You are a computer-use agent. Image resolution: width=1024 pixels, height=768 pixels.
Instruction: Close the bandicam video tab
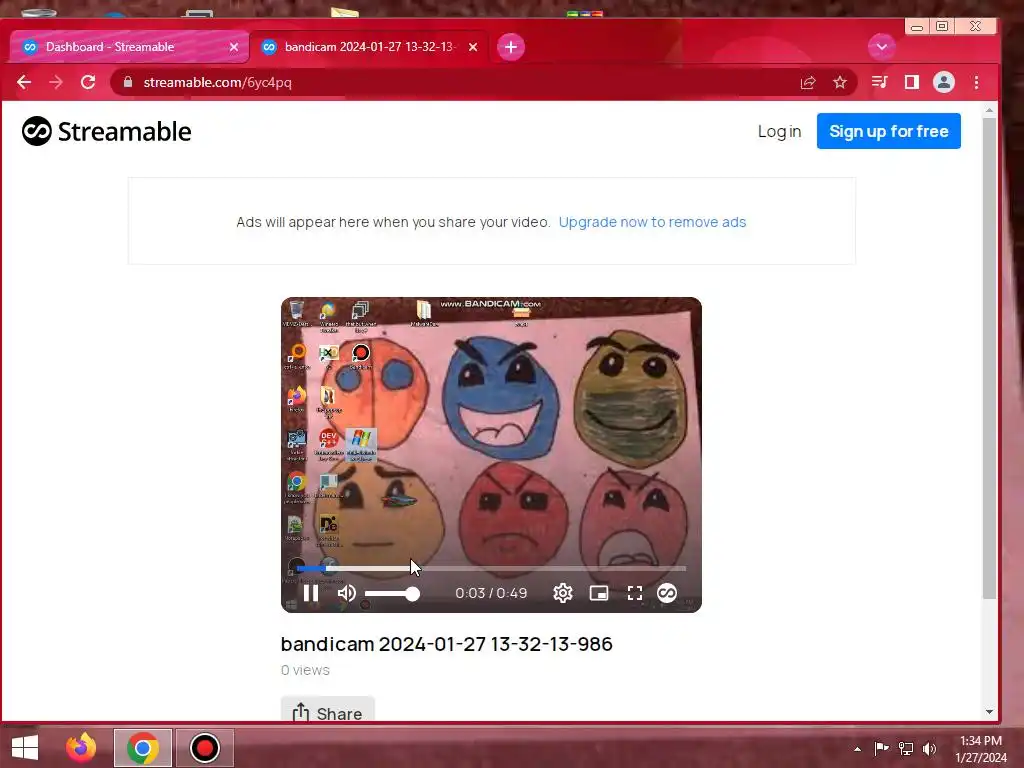(x=473, y=47)
